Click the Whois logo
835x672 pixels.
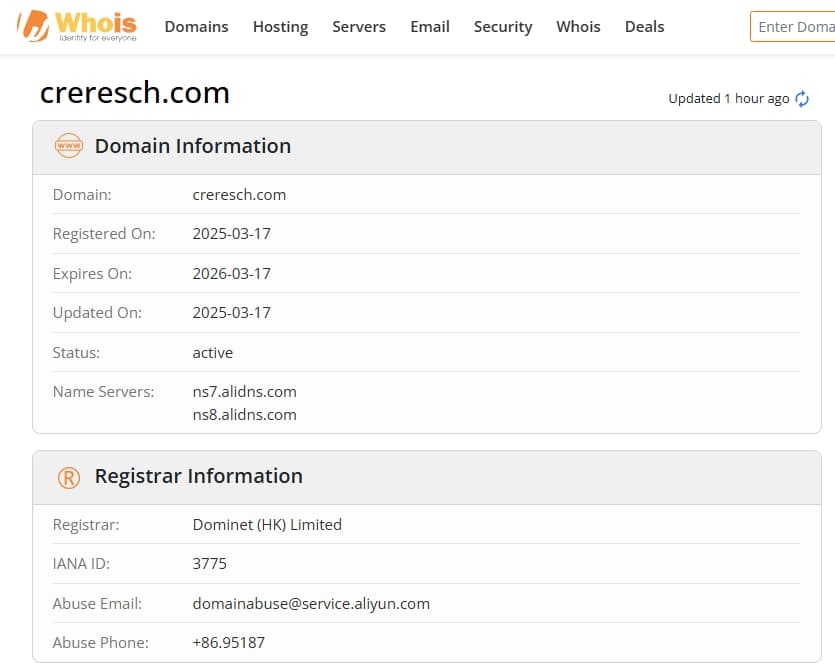78,26
